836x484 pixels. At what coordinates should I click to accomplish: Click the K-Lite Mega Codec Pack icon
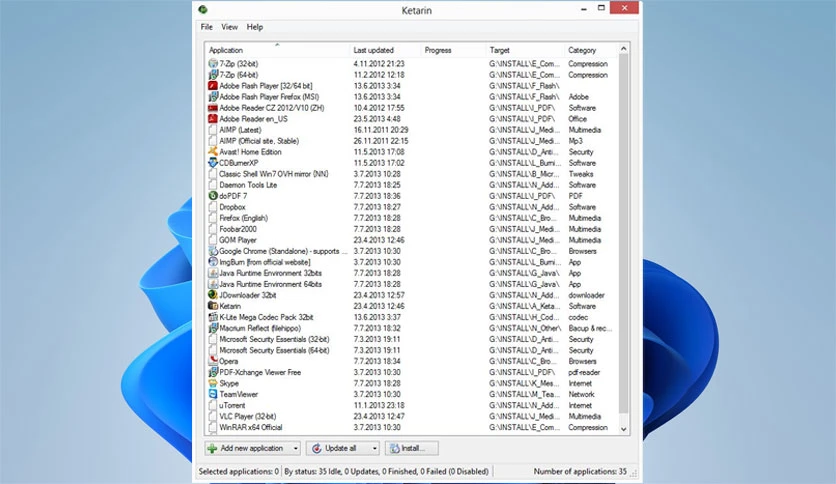(213, 317)
